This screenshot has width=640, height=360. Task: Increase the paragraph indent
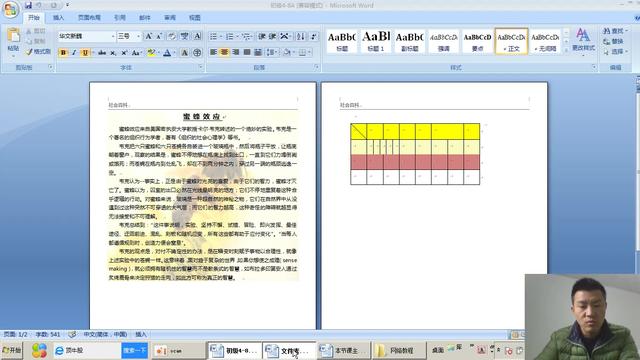[272, 36]
